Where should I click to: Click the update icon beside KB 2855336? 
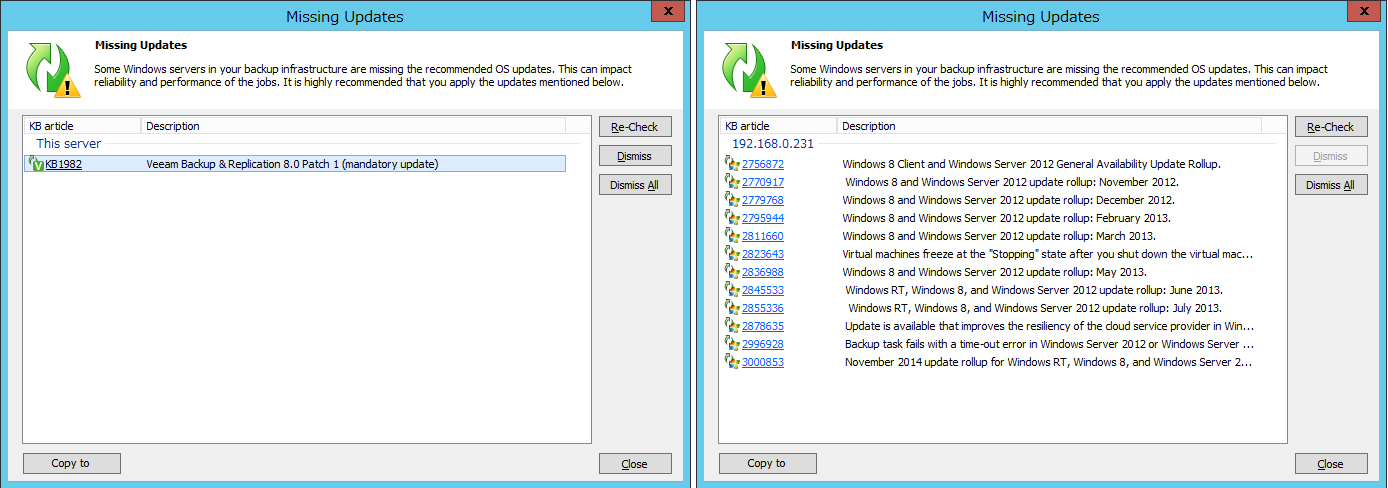[x=732, y=308]
